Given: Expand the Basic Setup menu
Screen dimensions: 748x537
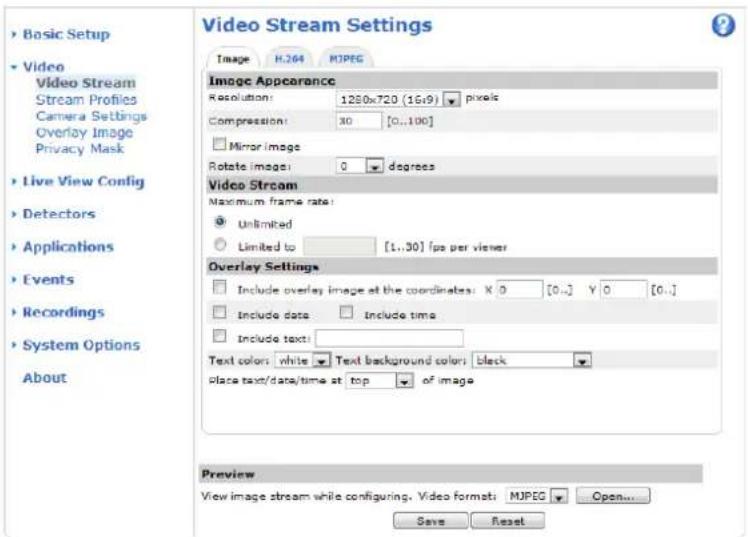Looking at the screenshot, I should 66,34.
